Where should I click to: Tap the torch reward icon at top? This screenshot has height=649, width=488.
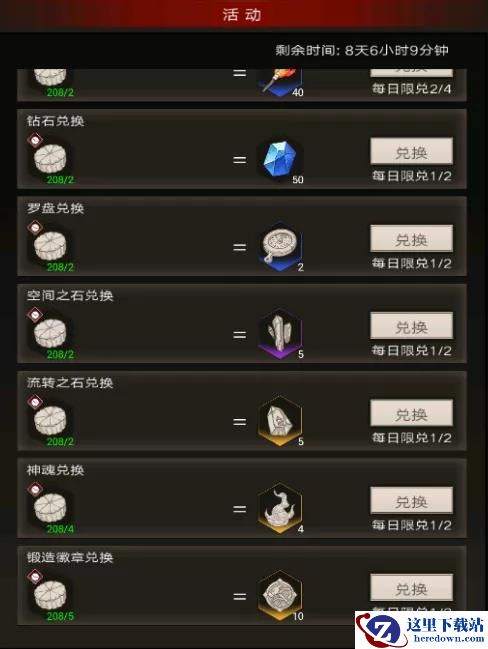point(281,82)
